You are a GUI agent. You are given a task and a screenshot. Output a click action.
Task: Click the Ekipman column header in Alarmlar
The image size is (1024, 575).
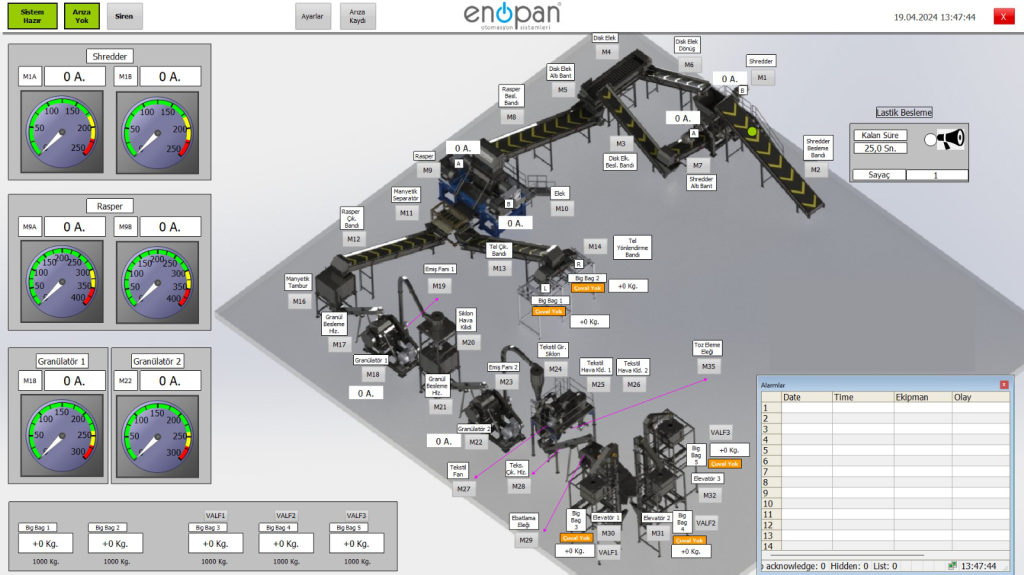point(911,397)
